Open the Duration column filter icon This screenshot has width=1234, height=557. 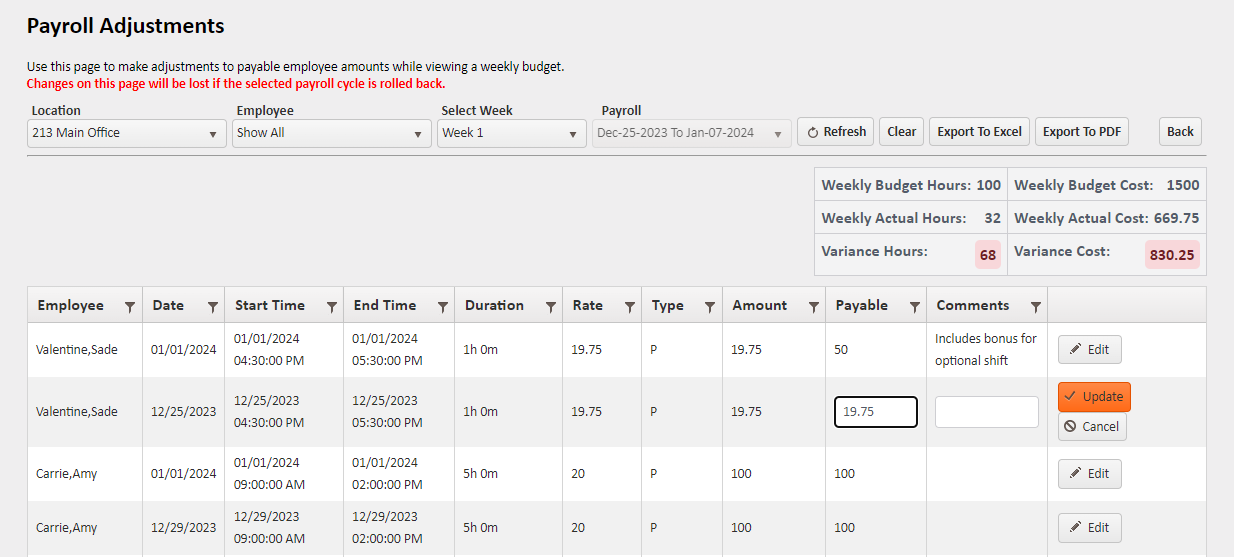tap(550, 307)
